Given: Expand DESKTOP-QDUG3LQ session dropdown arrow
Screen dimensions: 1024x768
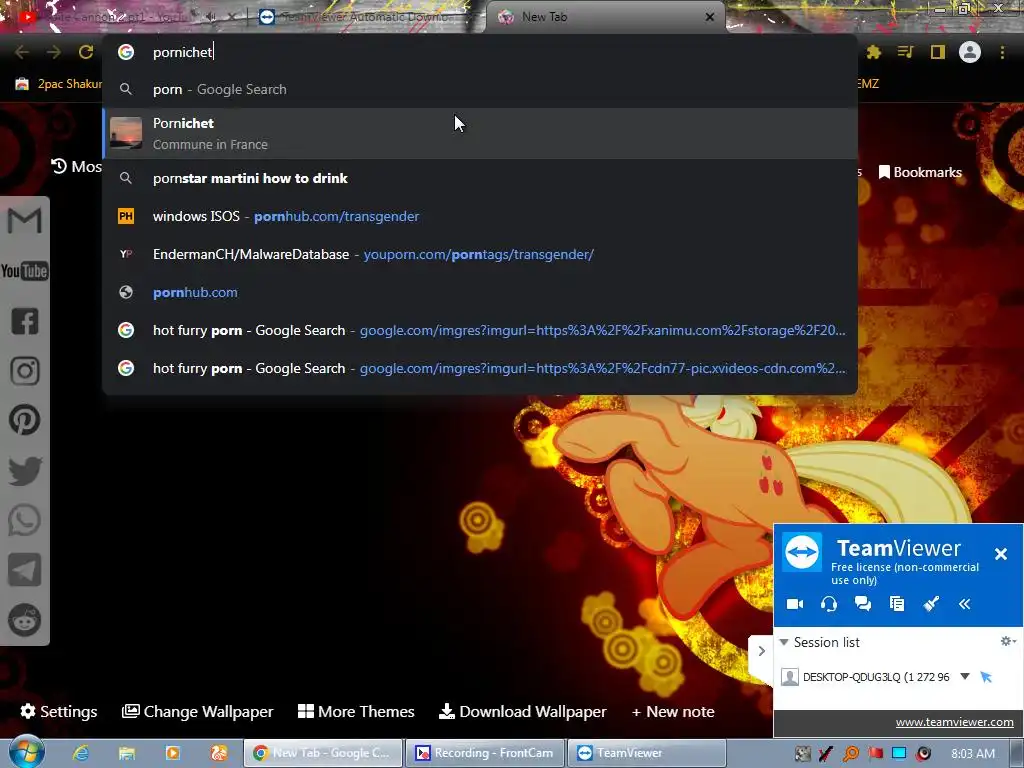Looking at the screenshot, I should 965,677.
